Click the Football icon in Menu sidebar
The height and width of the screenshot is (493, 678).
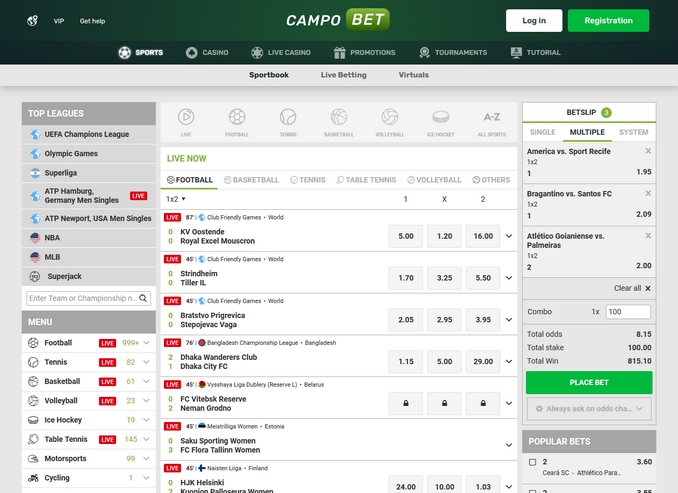click(x=33, y=343)
